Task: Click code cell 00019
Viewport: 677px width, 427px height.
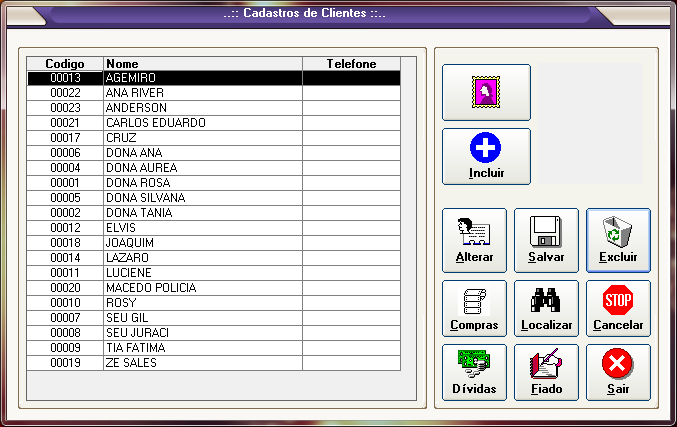Action: pyautogui.click(x=65, y=363)
